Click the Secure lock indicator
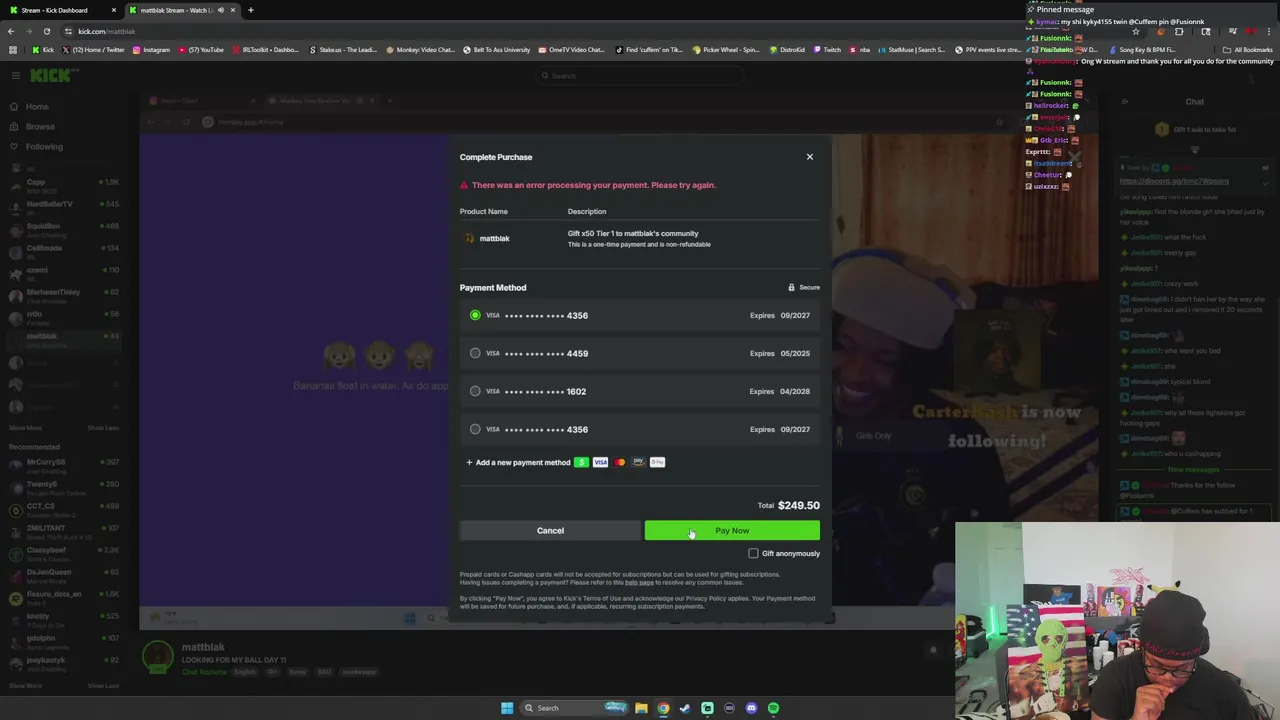Viewport: 1280px width, 720px height. click(x=804, y=287)
